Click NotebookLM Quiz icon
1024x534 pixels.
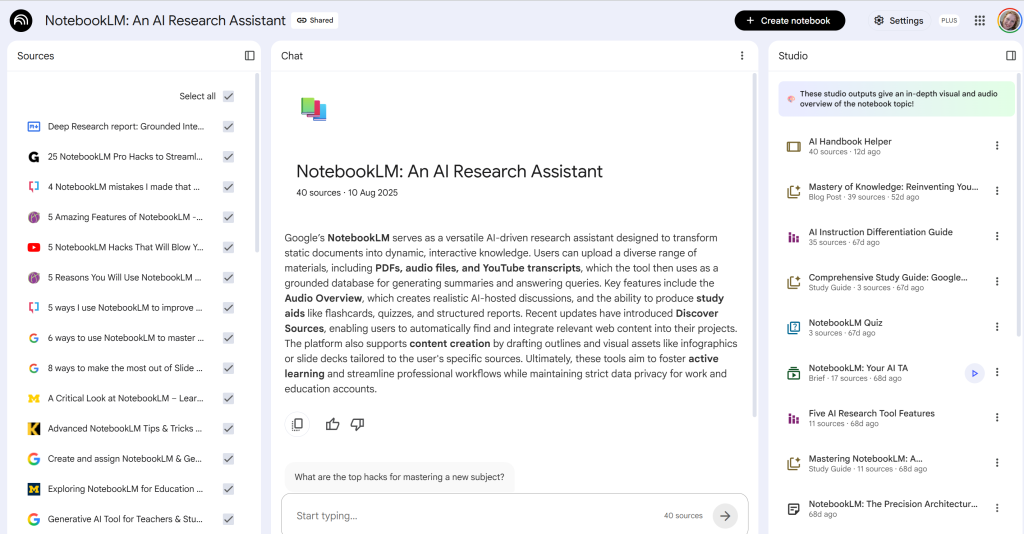[x=793, y=328]
